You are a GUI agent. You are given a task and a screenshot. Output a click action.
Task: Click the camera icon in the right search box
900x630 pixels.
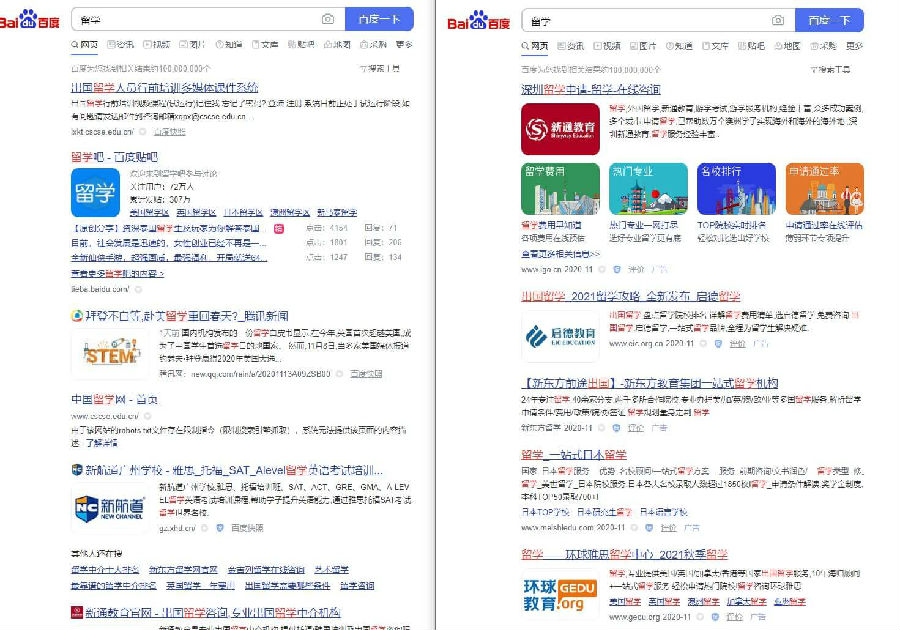point(777,18)
